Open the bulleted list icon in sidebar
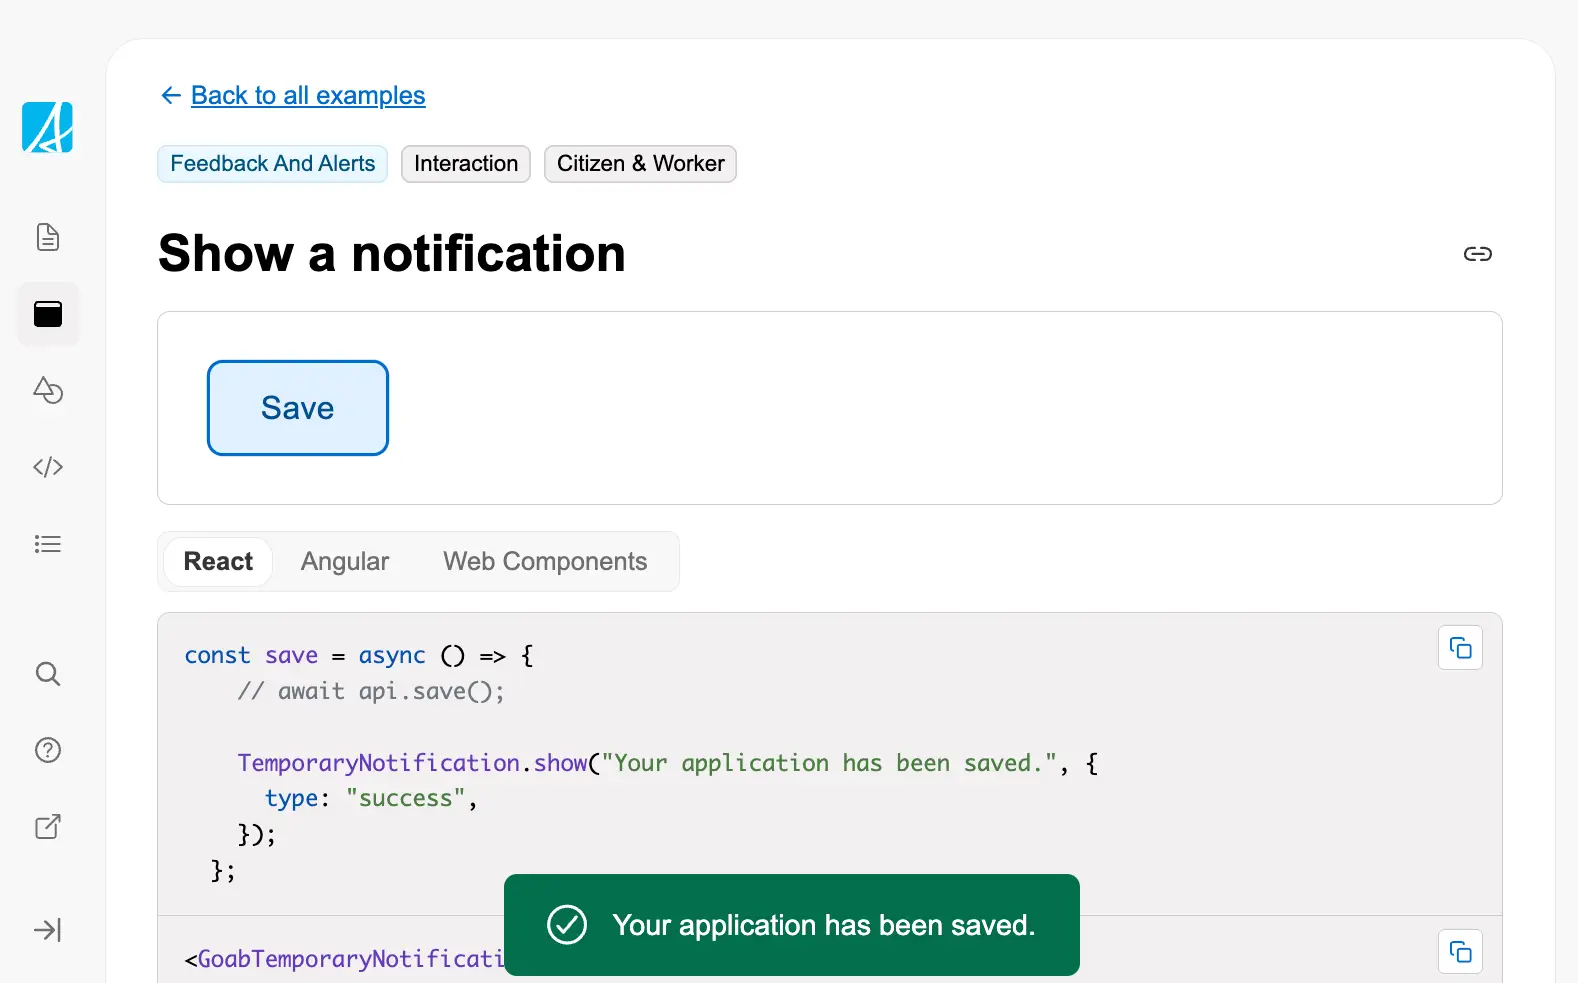The height and width of the screenshot is (983, 1578). [48, 544]
